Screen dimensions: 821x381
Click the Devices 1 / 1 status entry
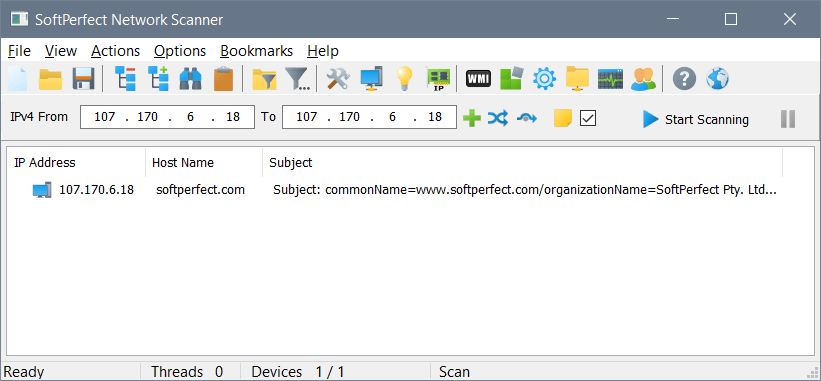(x=298, y=372)
